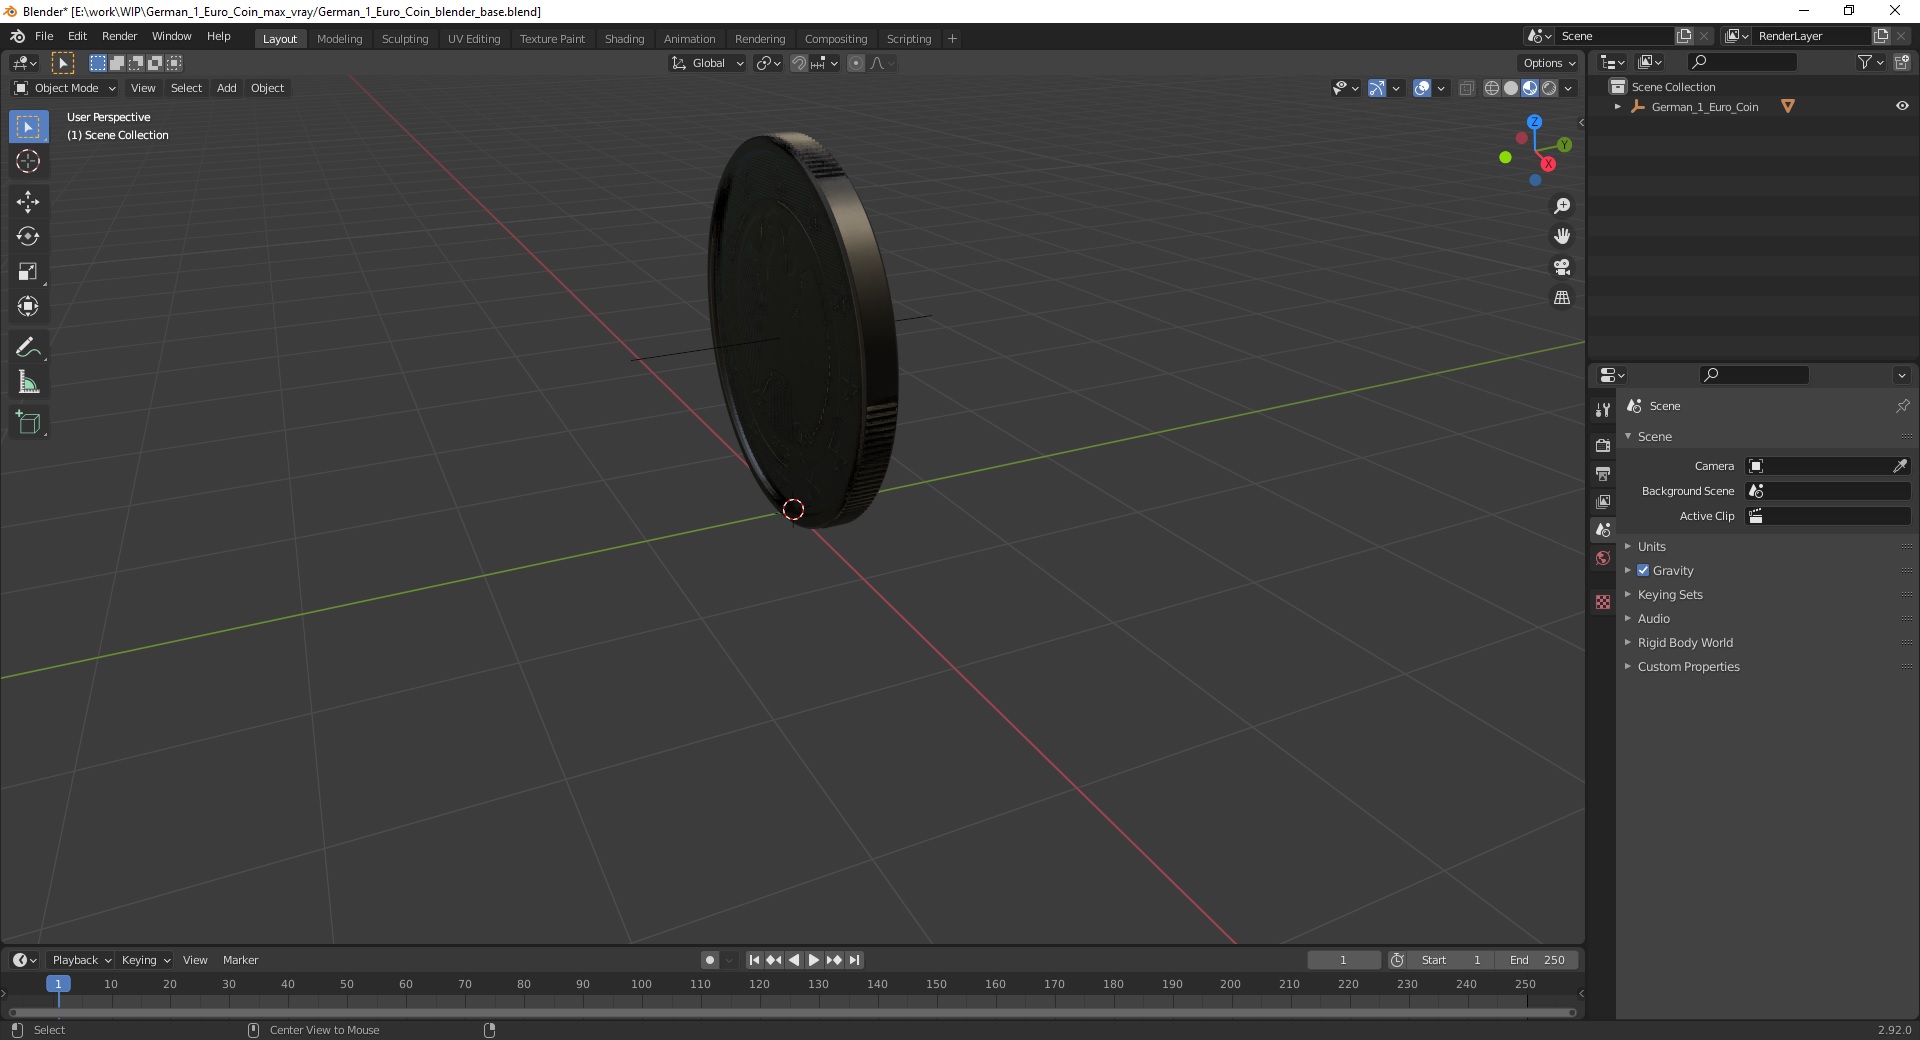Select the Cursor tool in toolbar

[x=28, y=161]
